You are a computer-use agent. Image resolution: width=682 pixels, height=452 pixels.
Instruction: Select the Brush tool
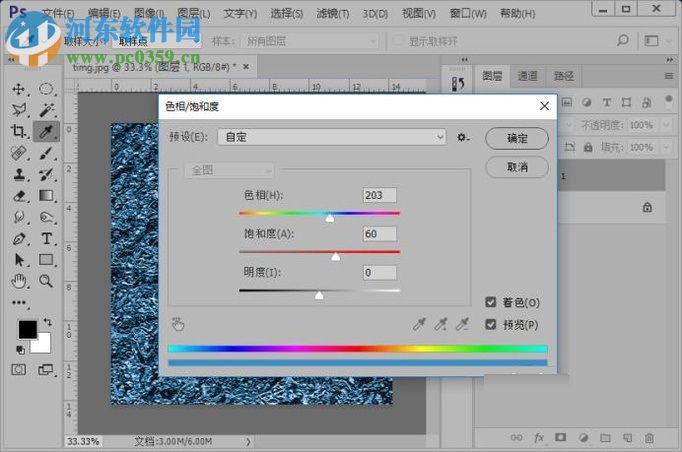46,153
